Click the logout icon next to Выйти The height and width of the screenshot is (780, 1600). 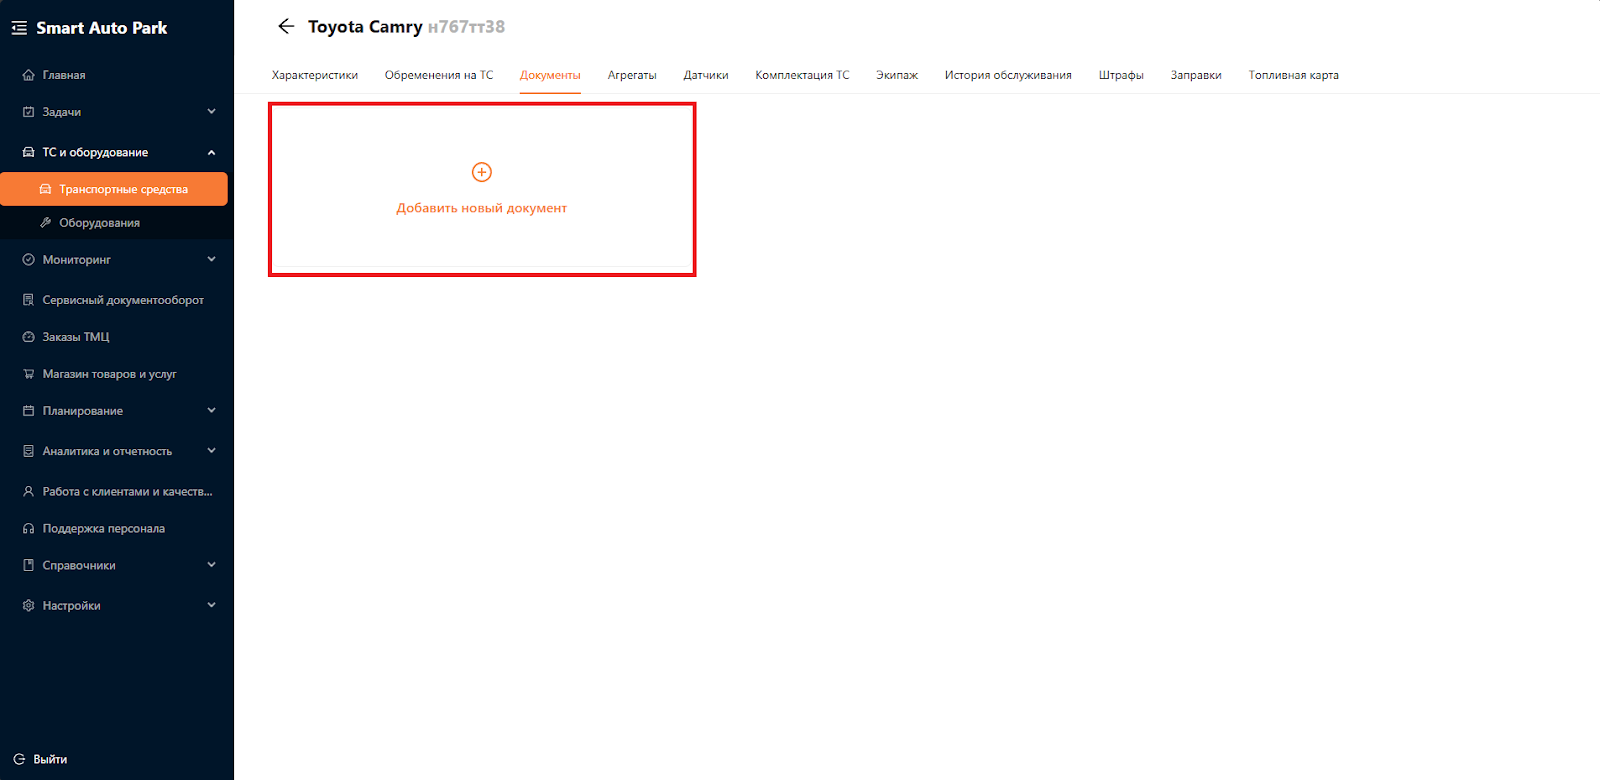coord(19,760)
